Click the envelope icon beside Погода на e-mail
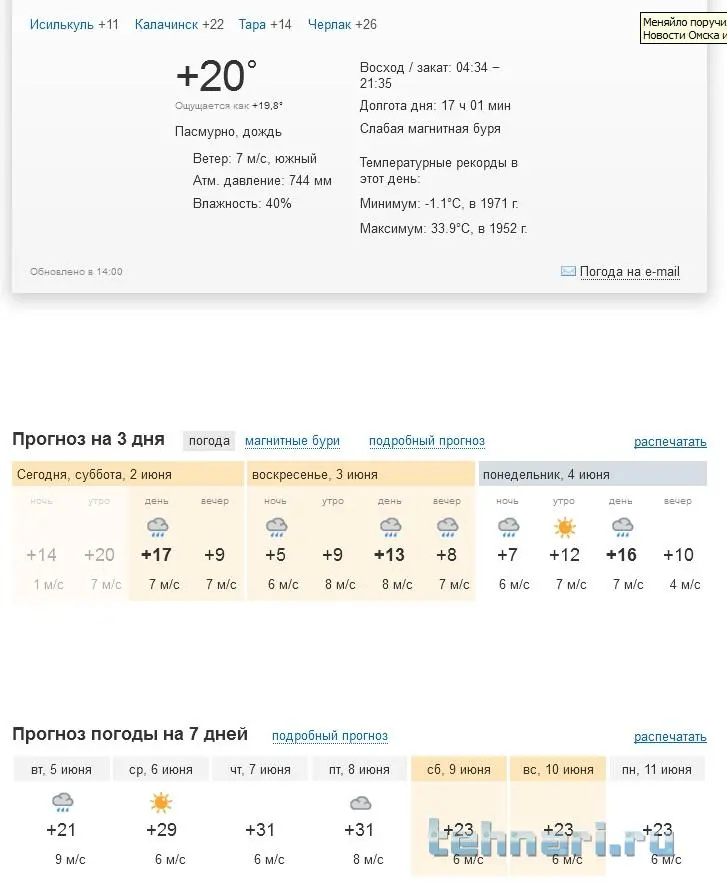This screenshot has width=727, height=889. pyautogui.click(x=568, y=271)
